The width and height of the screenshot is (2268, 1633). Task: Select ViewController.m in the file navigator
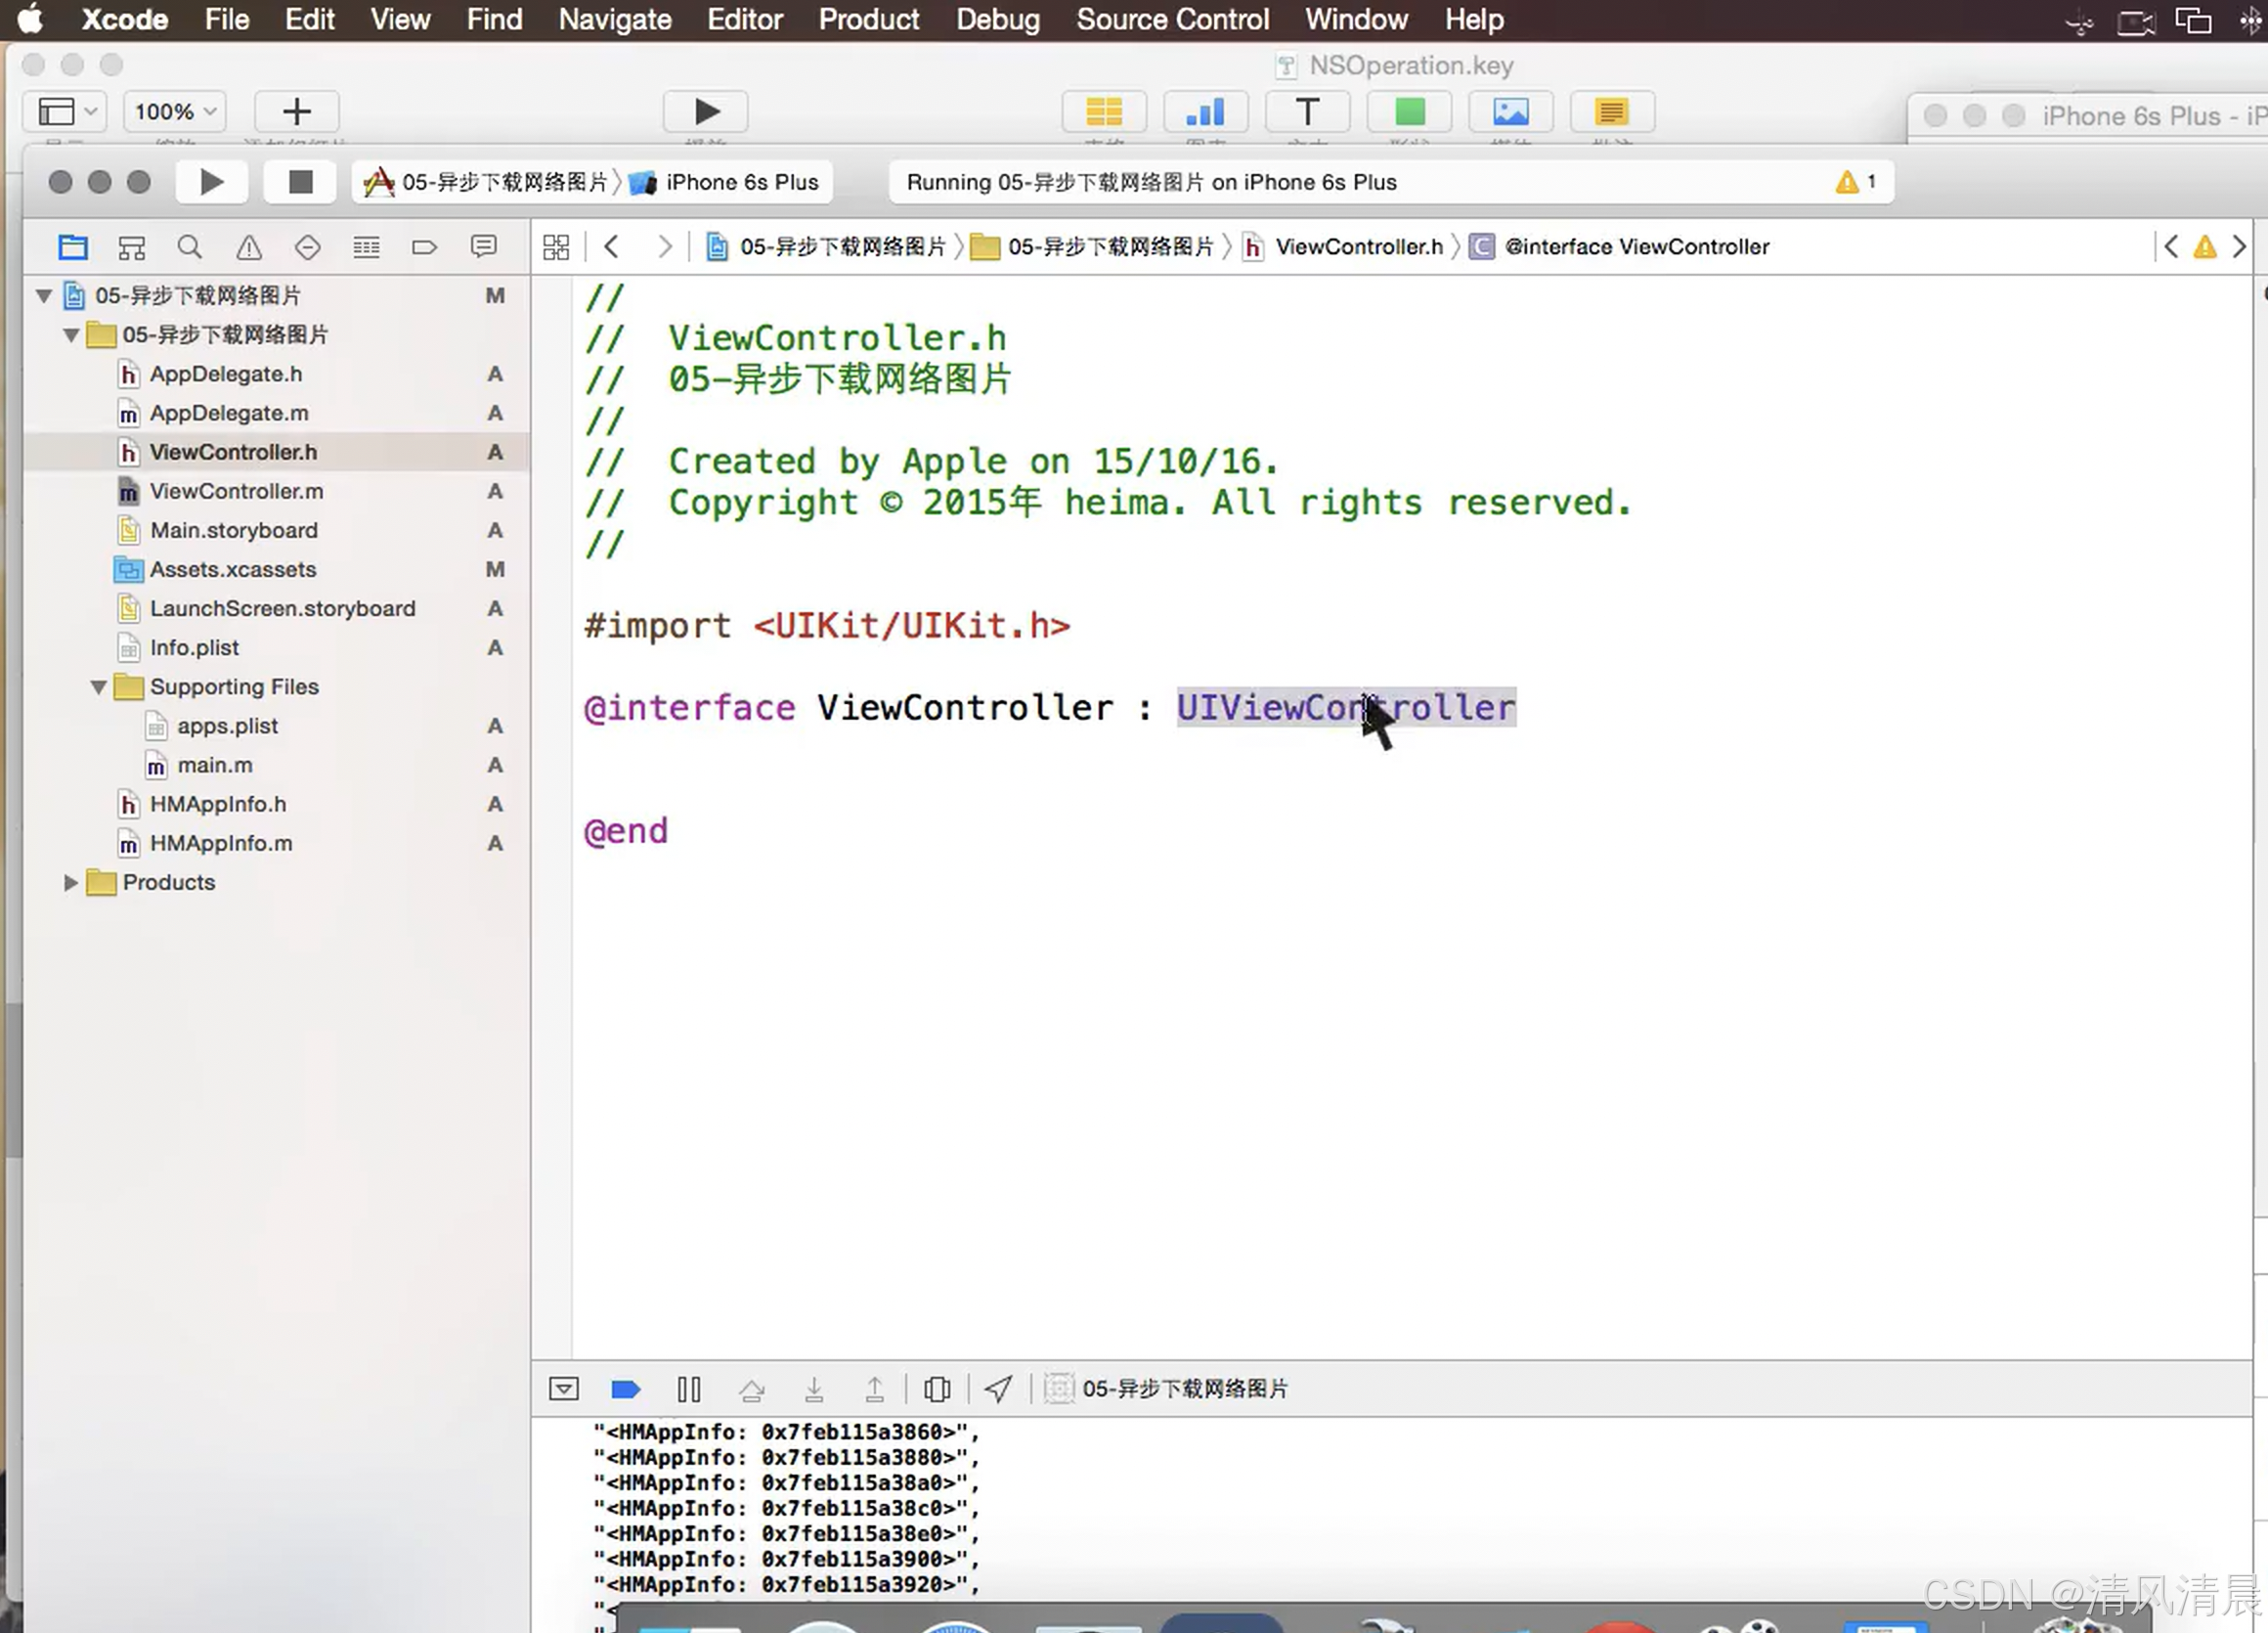pyautogui.click(x=236, y=491)
